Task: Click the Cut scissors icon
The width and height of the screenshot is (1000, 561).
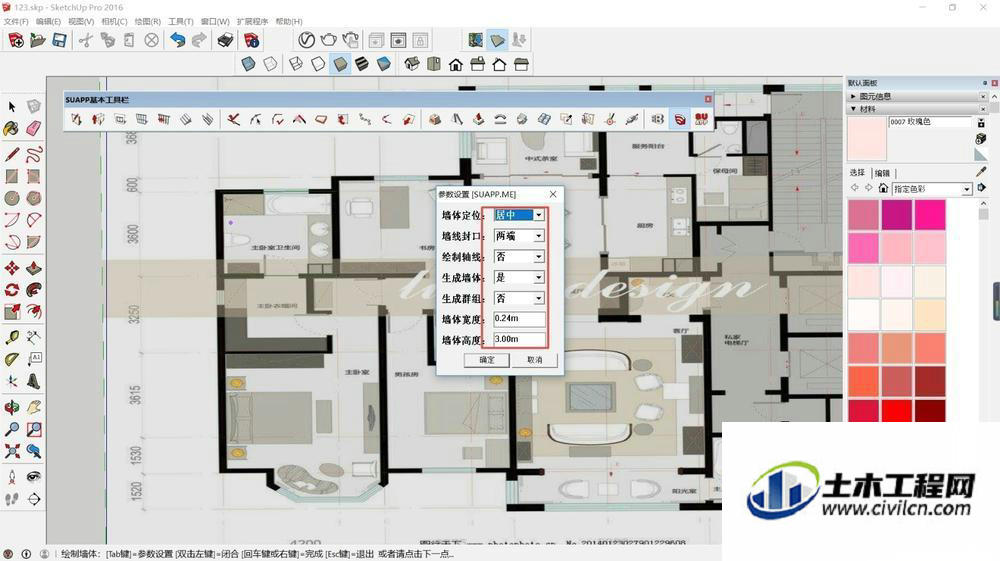Action: click(x=85, y=41)
